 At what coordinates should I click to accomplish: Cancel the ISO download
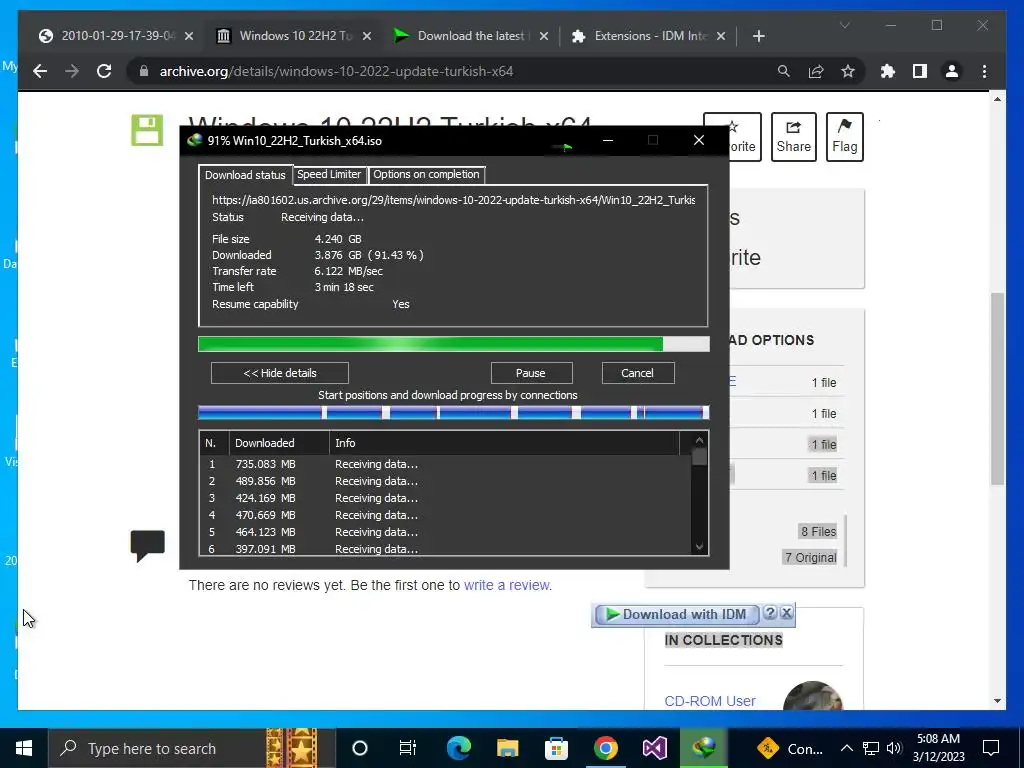tap(637, 373)
